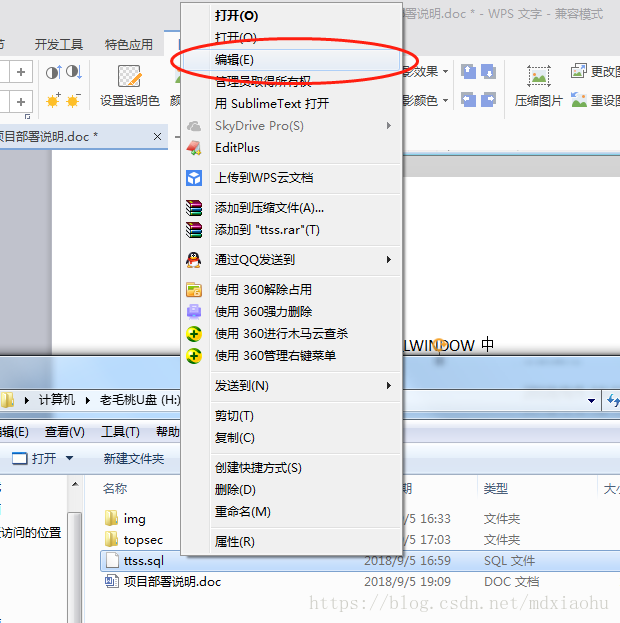The height and width of the screenshot is (623, 620).
Task: Open the dropdown arrow next to 打开
Action: point(70,458)
